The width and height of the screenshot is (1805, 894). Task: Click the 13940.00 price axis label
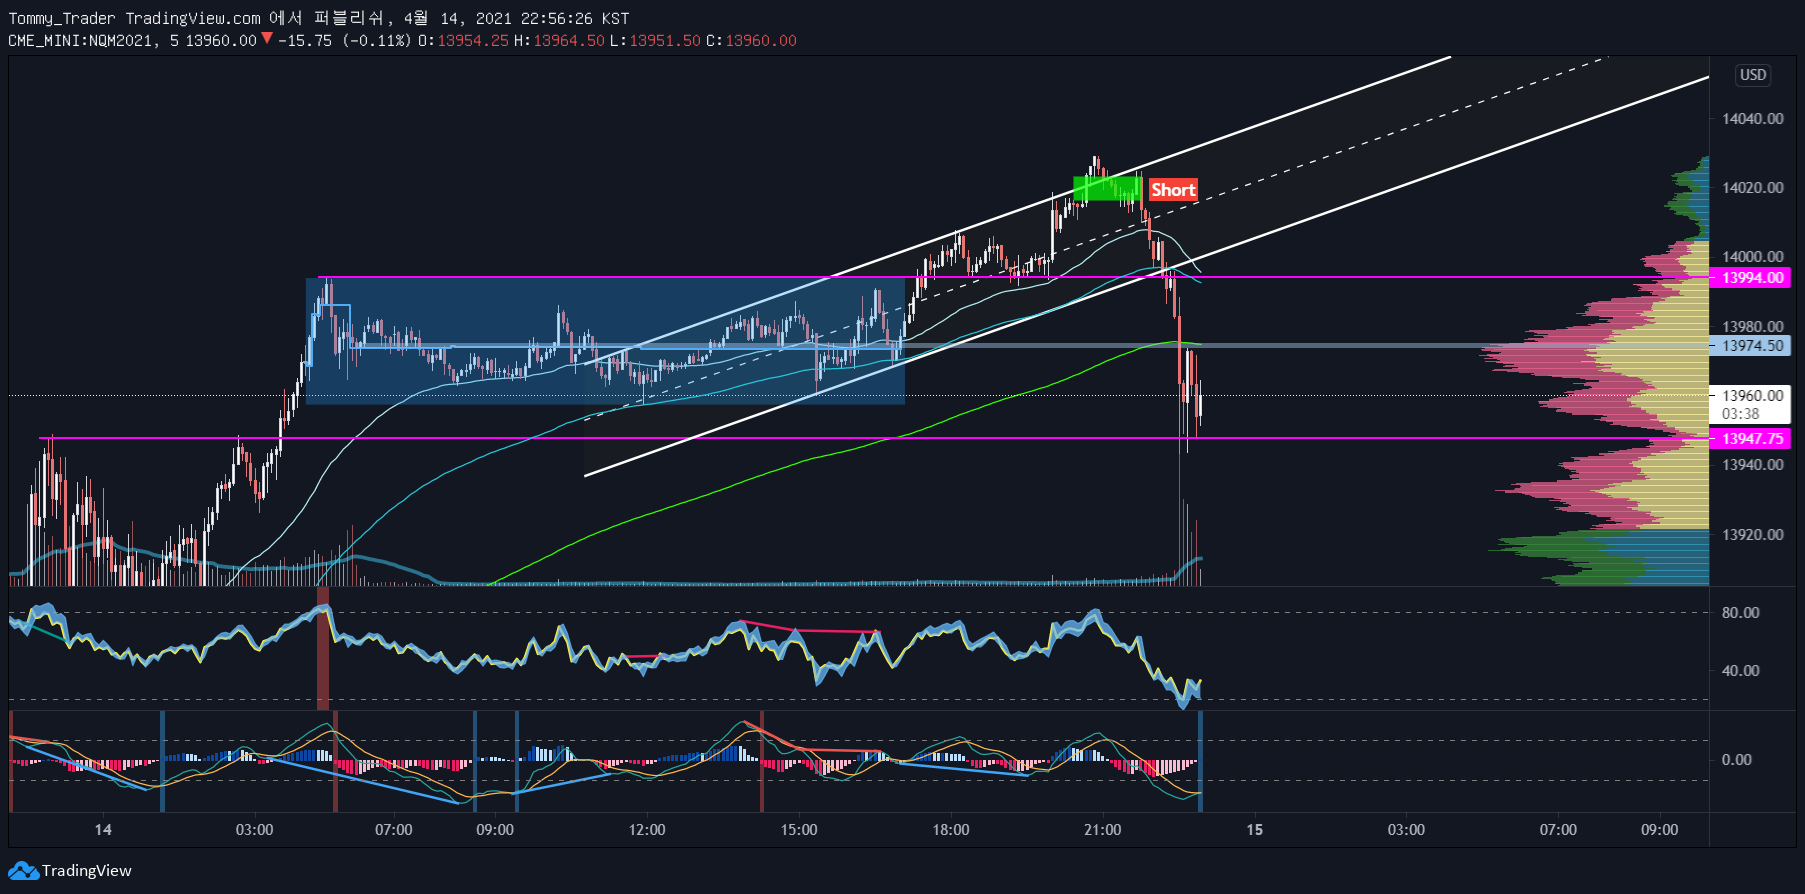(x=1752, y=465)
